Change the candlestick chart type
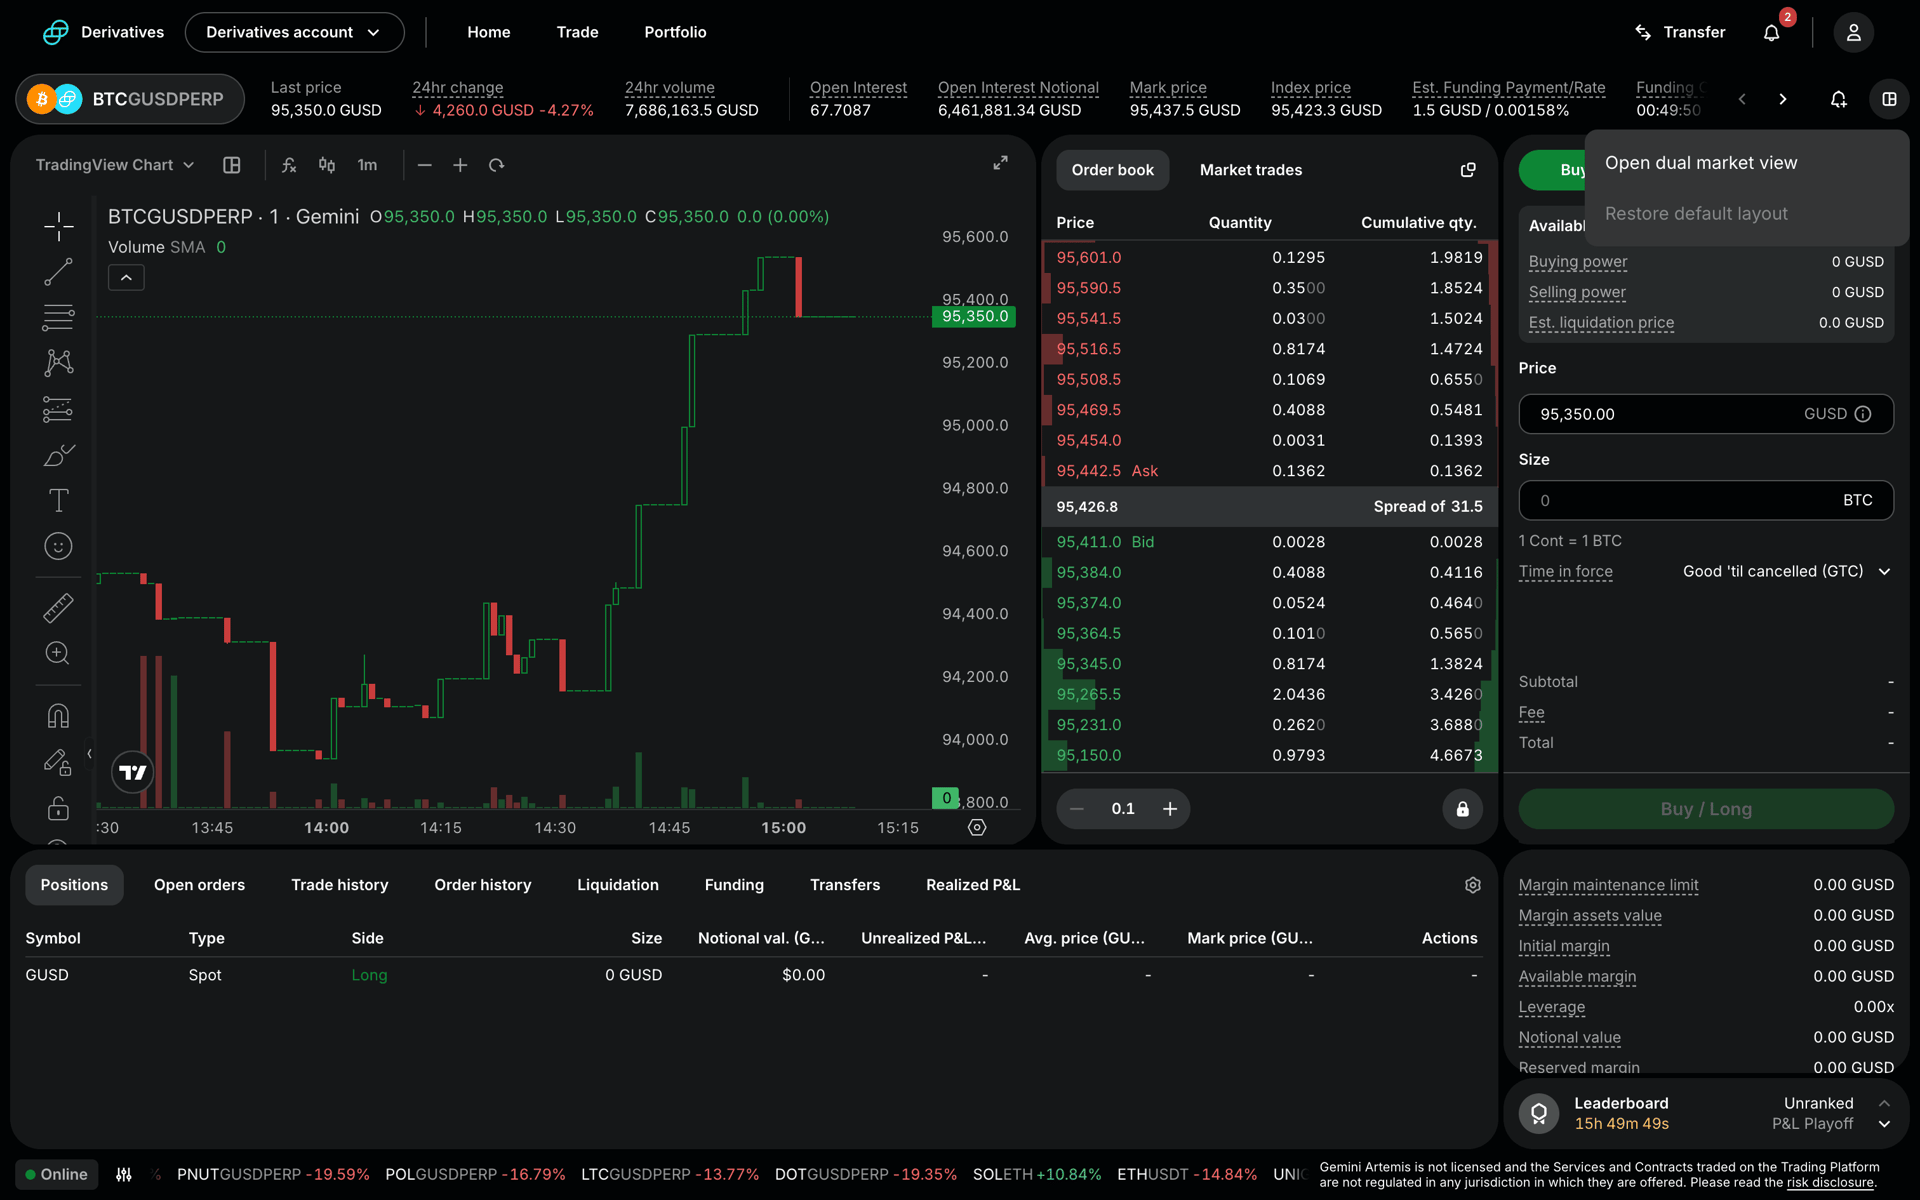 pyautogui.click(x=327, y=165)
